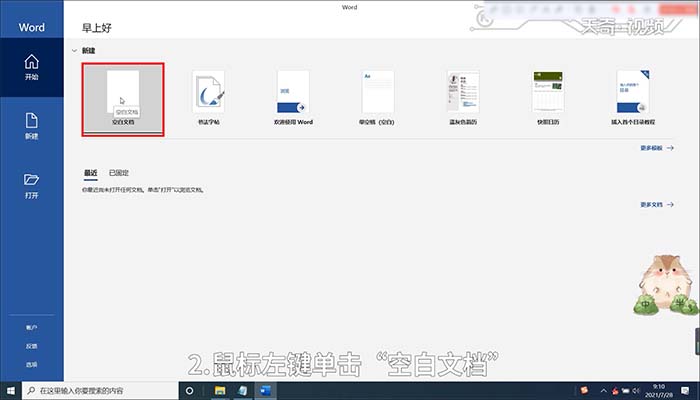Select 打开 (Open) in the left sidebar
This screenshot has height=400, width=700.
[x=31, y=186]
